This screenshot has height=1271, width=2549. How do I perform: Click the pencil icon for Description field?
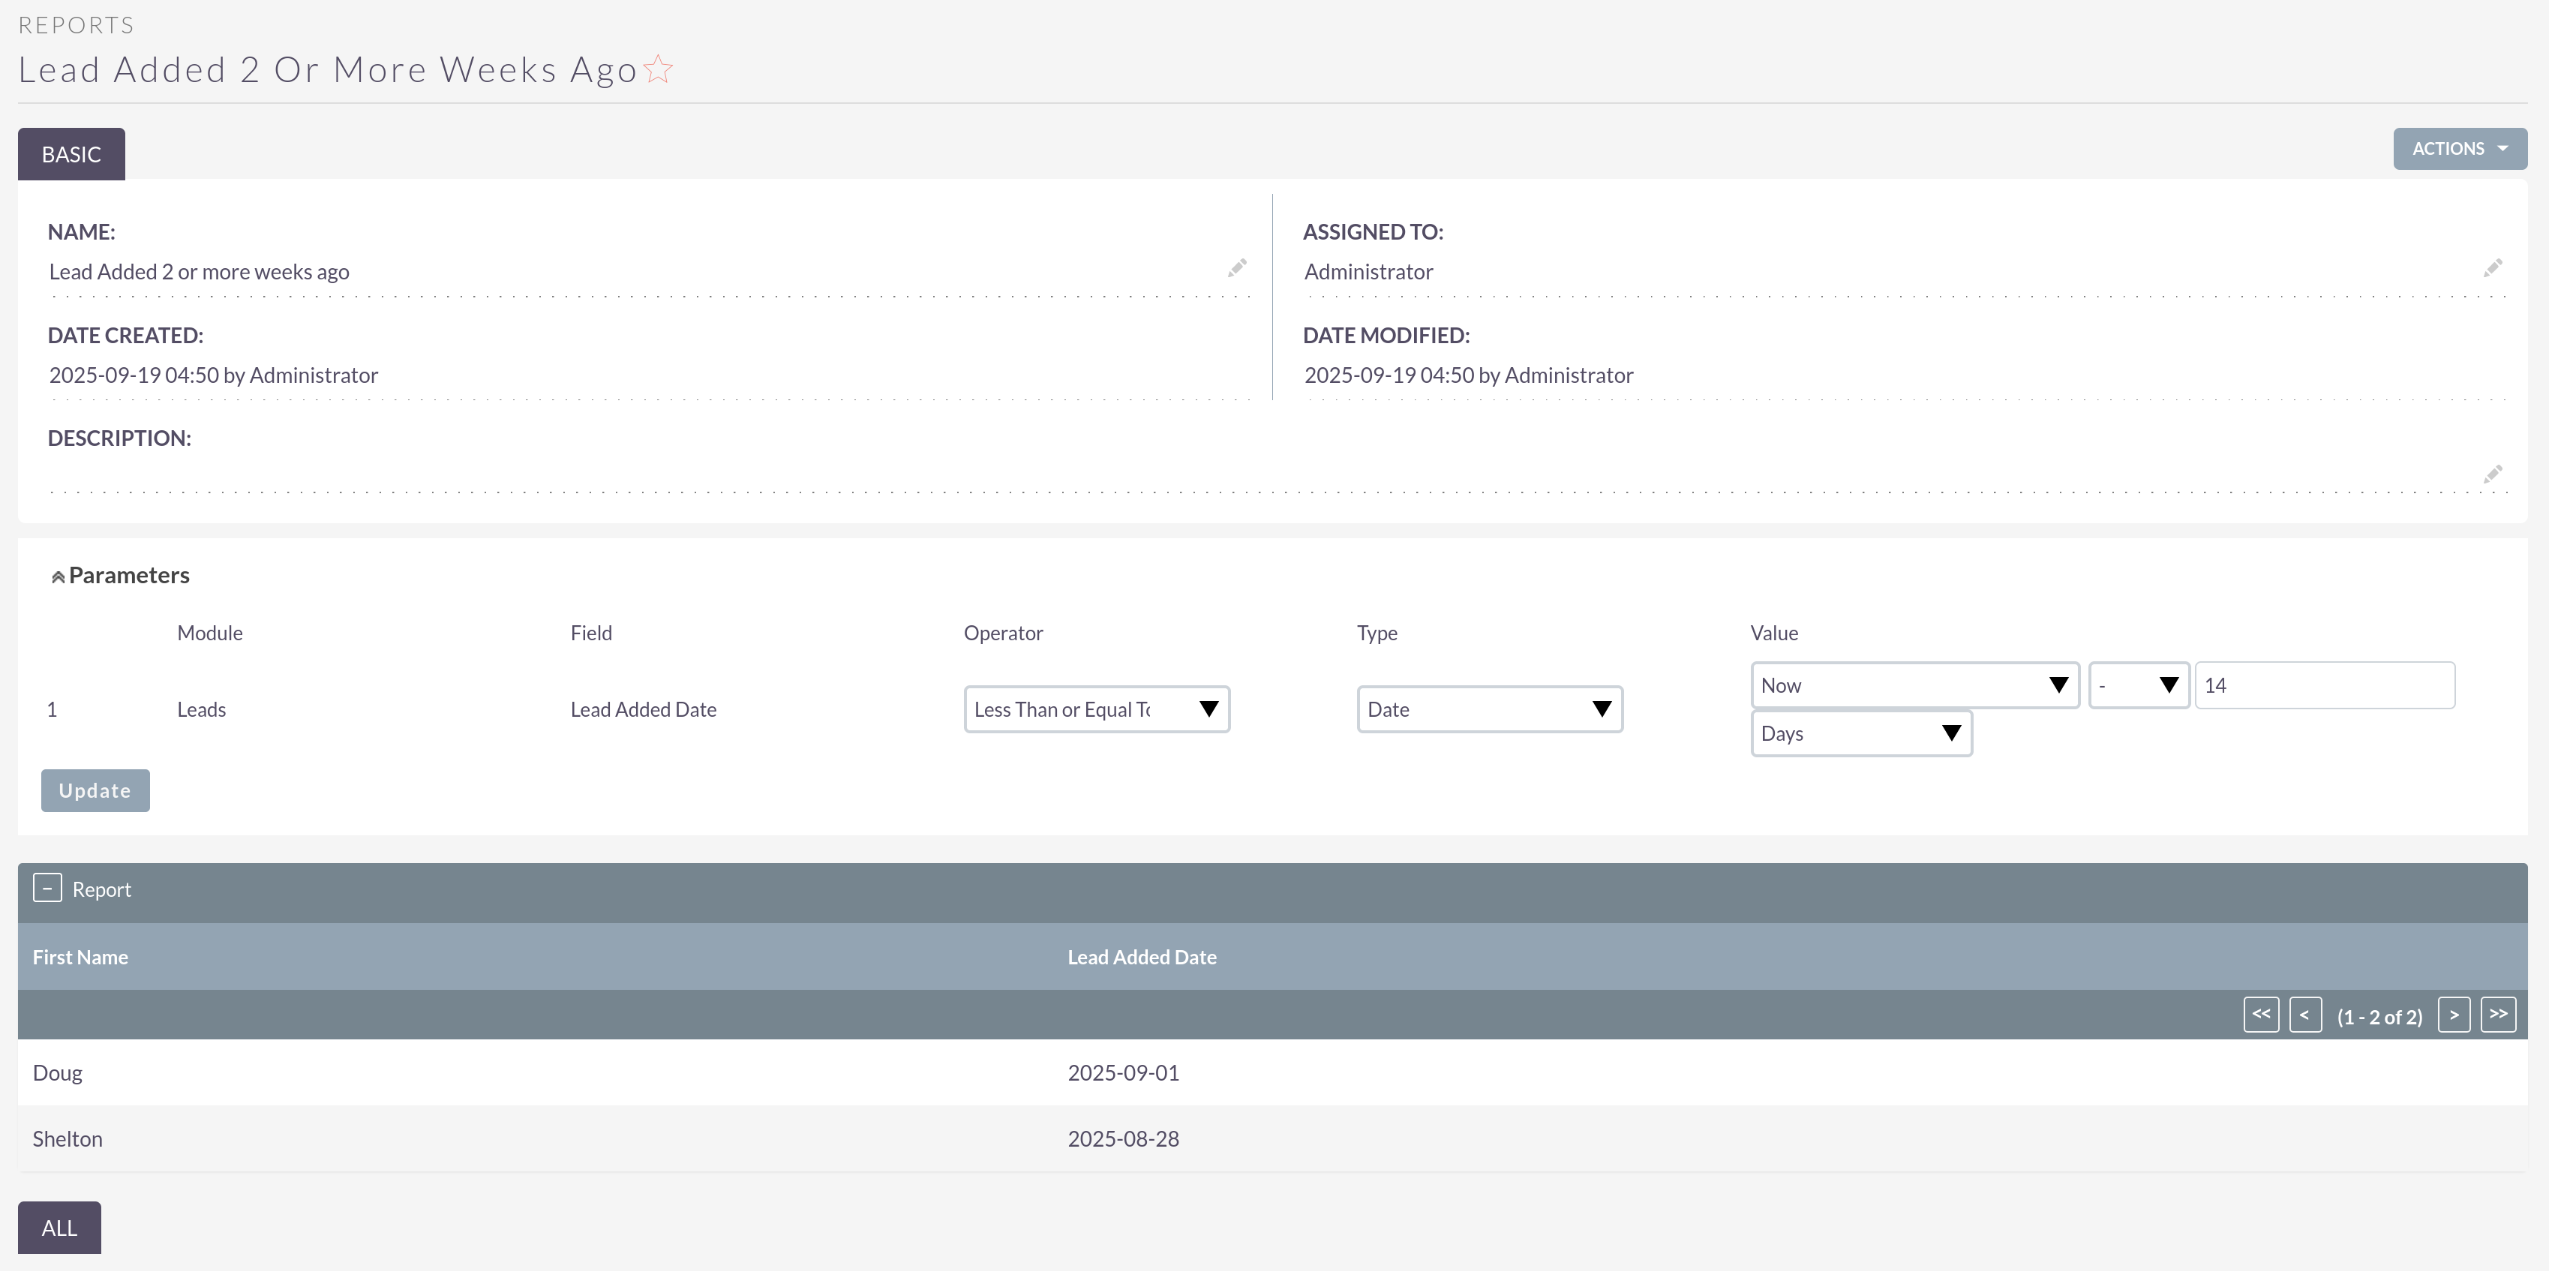(2492, 474)
